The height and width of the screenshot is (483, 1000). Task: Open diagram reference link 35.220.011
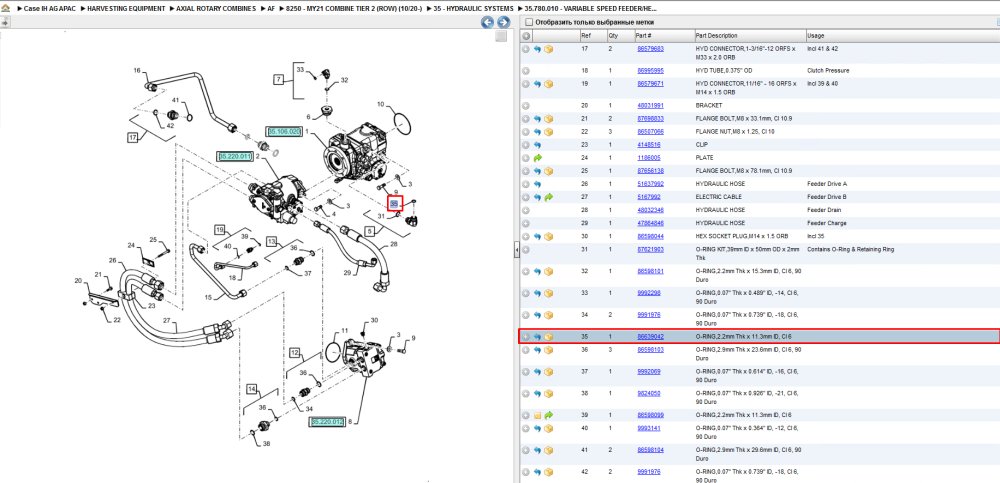[235, 156]
